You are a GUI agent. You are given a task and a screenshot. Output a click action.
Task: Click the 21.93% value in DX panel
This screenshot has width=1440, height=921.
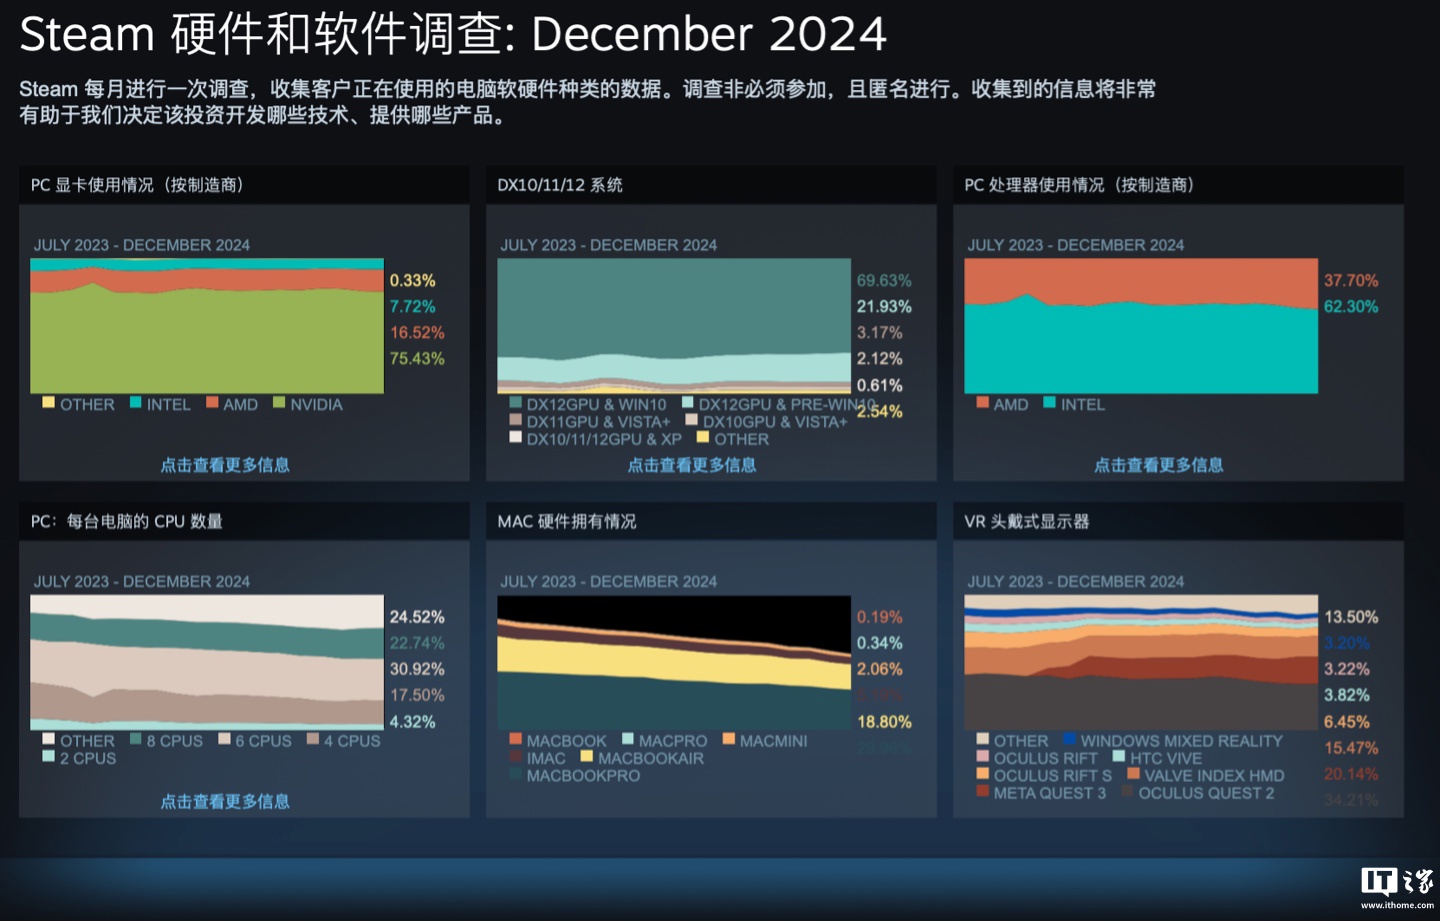[x=884, y=306]
